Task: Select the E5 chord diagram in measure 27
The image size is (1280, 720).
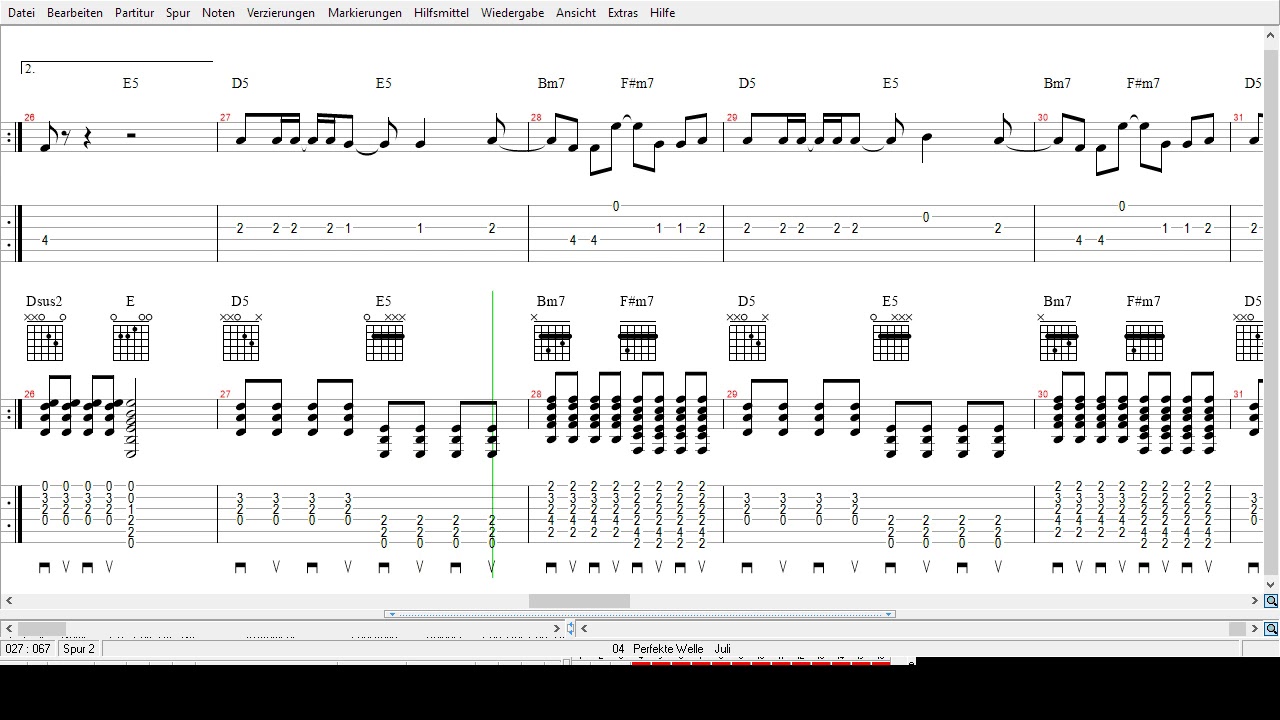Action: (x=384, y=337)
